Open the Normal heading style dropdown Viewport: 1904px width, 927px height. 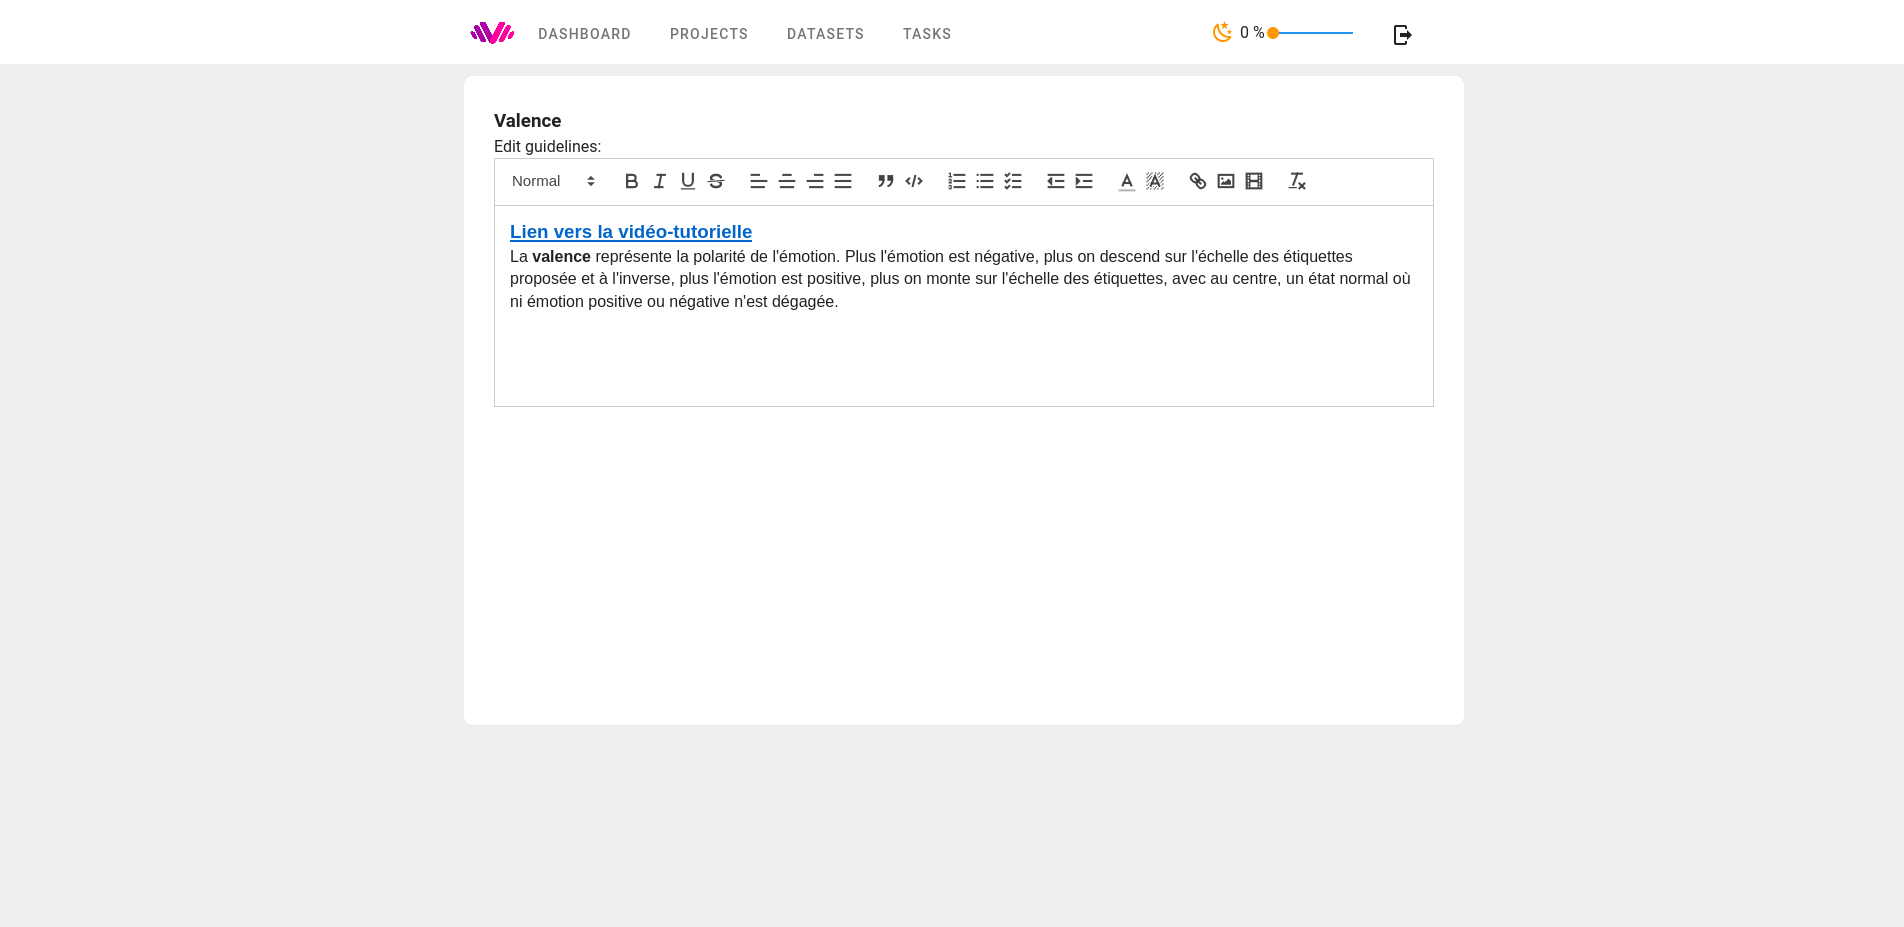pyautogui.click(x=553, y=181)
